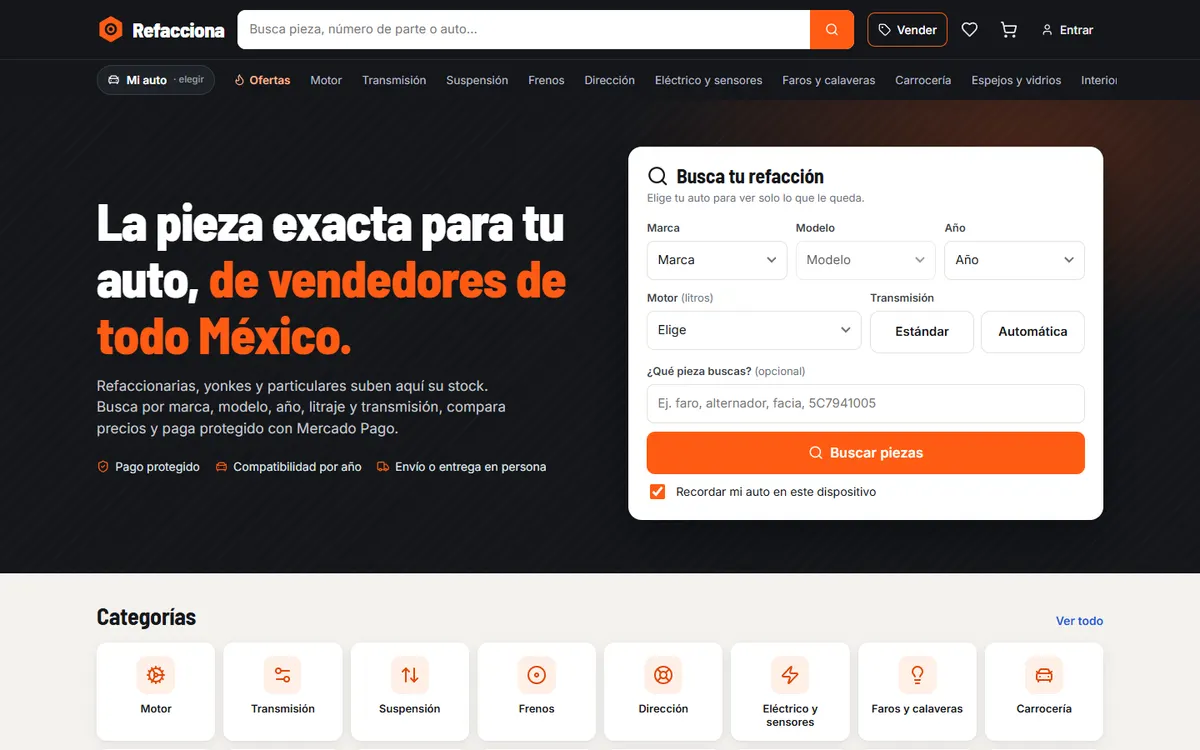Open Eléctrico y sensores card label
This screenshot has width=1200, height=750.
pos(790,715)
